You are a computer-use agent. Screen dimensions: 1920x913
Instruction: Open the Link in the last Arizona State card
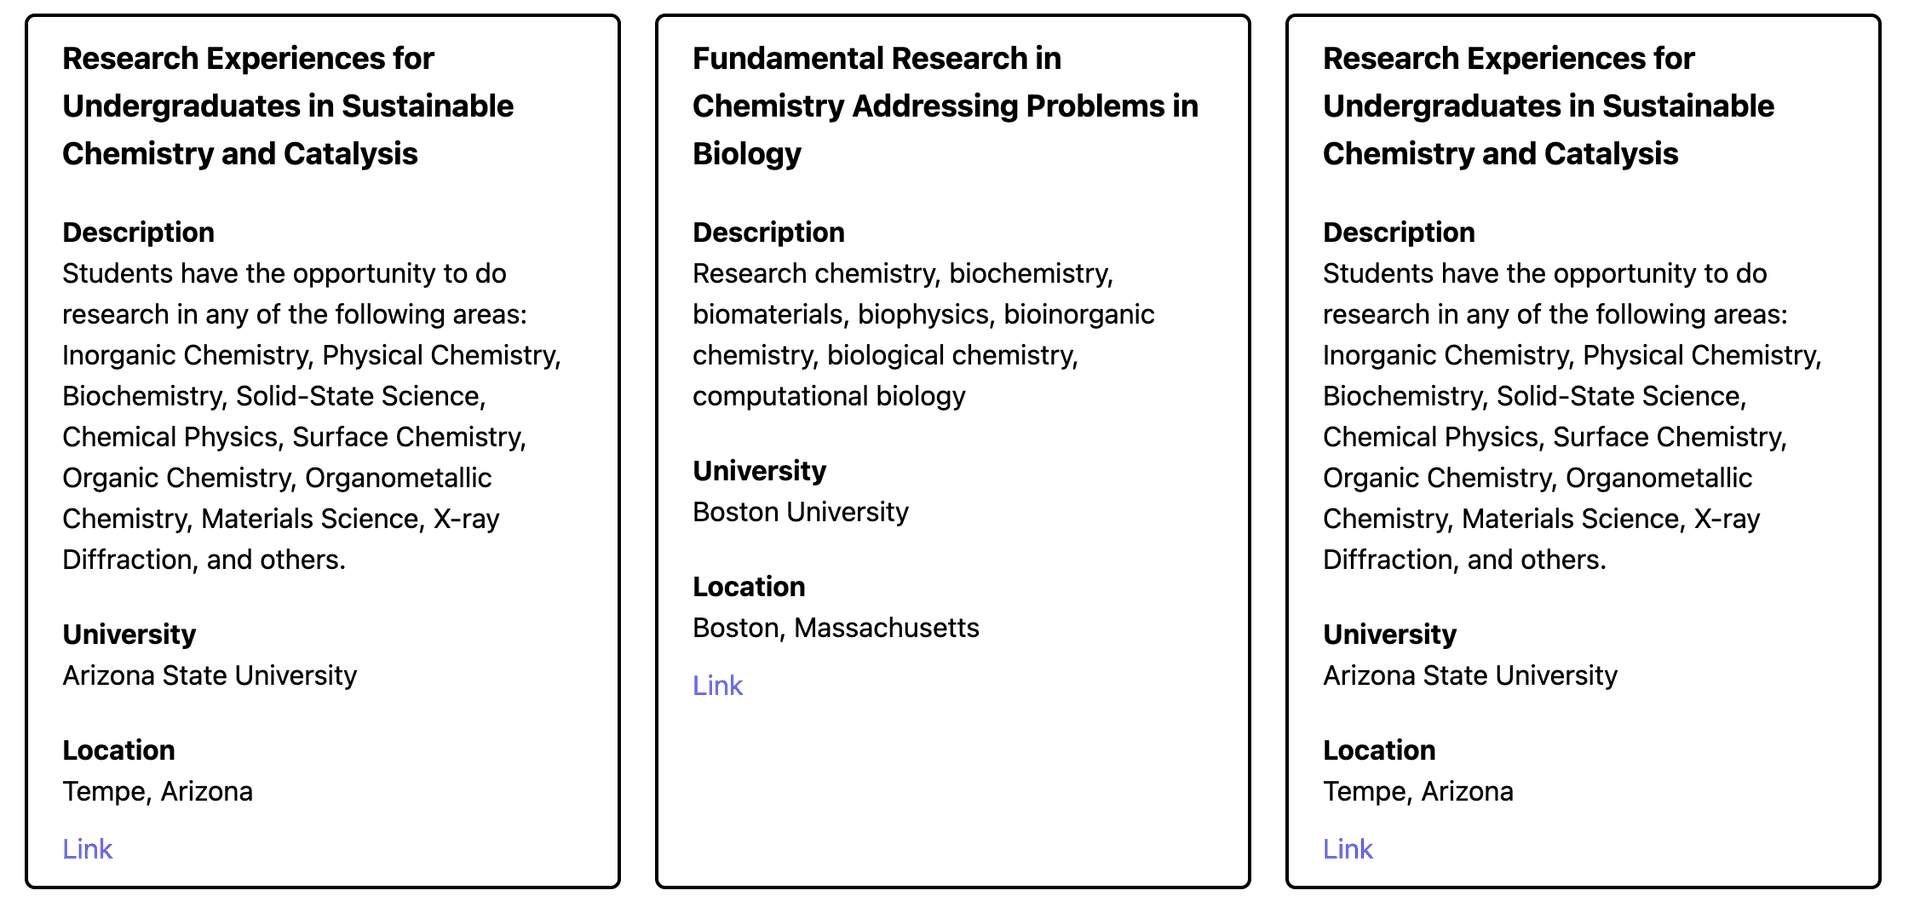pos(1347,849)
